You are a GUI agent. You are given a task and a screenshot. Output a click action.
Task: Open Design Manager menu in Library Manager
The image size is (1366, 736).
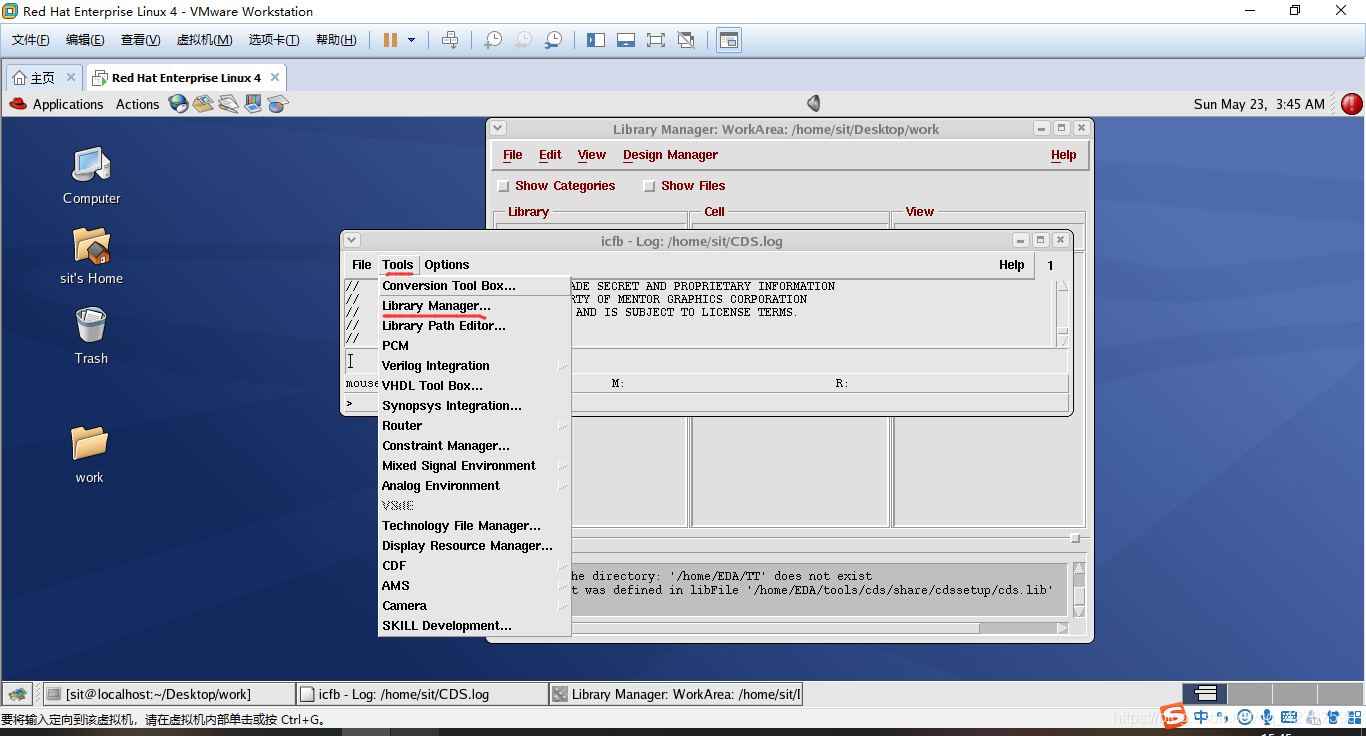pyautogui.click(x=670, y=155)
